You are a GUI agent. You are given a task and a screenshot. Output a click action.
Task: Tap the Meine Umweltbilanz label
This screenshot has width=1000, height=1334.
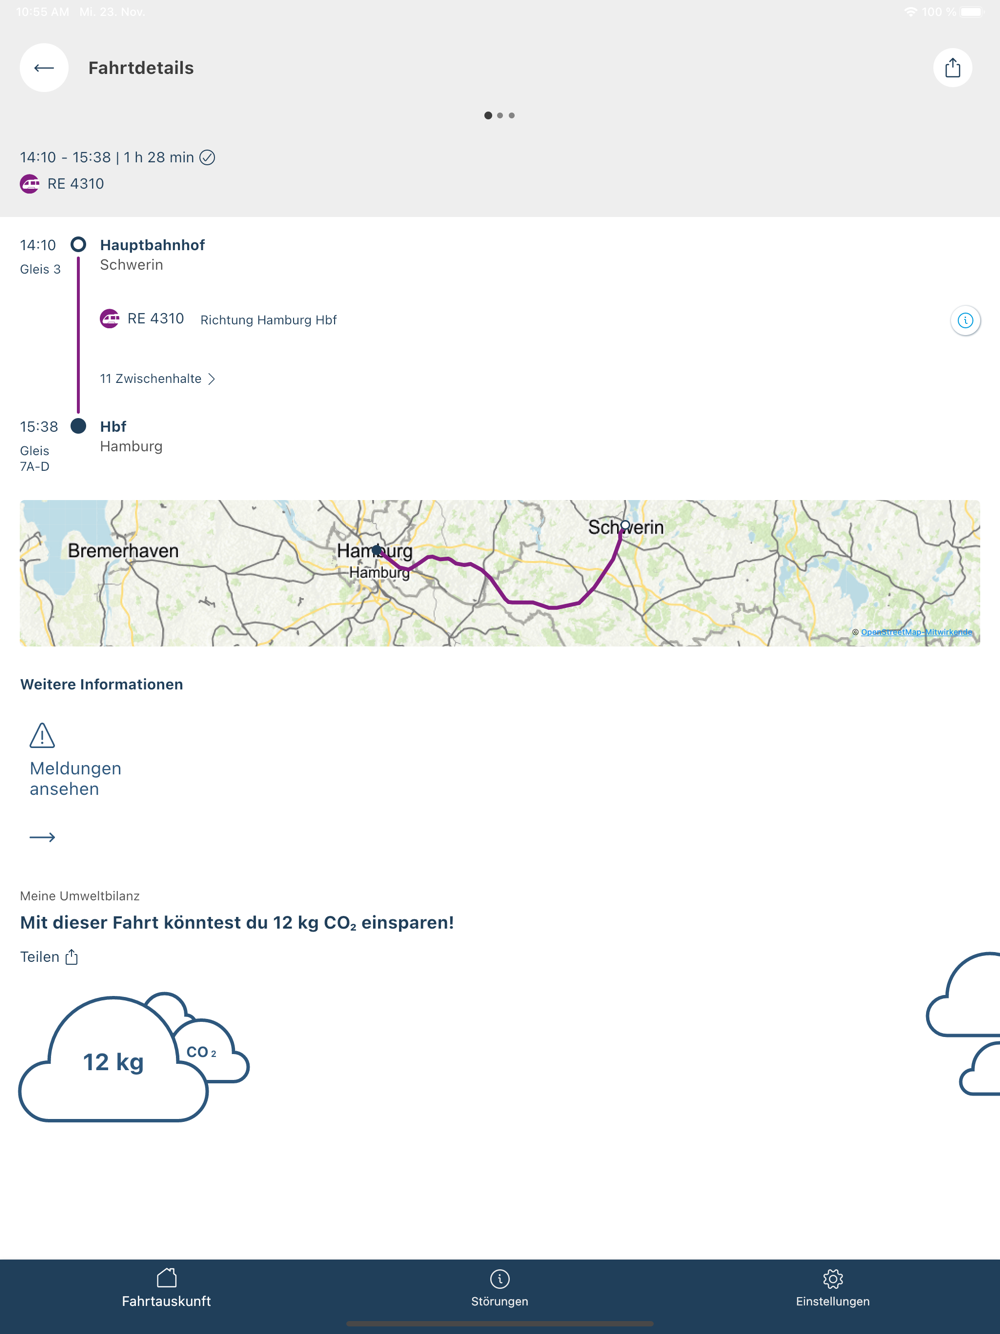80,896
